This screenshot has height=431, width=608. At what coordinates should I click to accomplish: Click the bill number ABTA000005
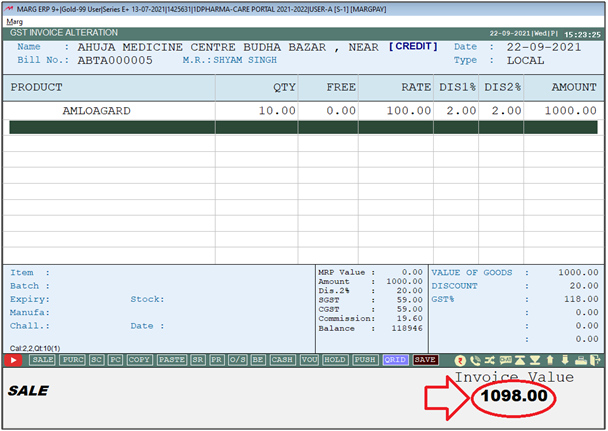tap(115, 60)
